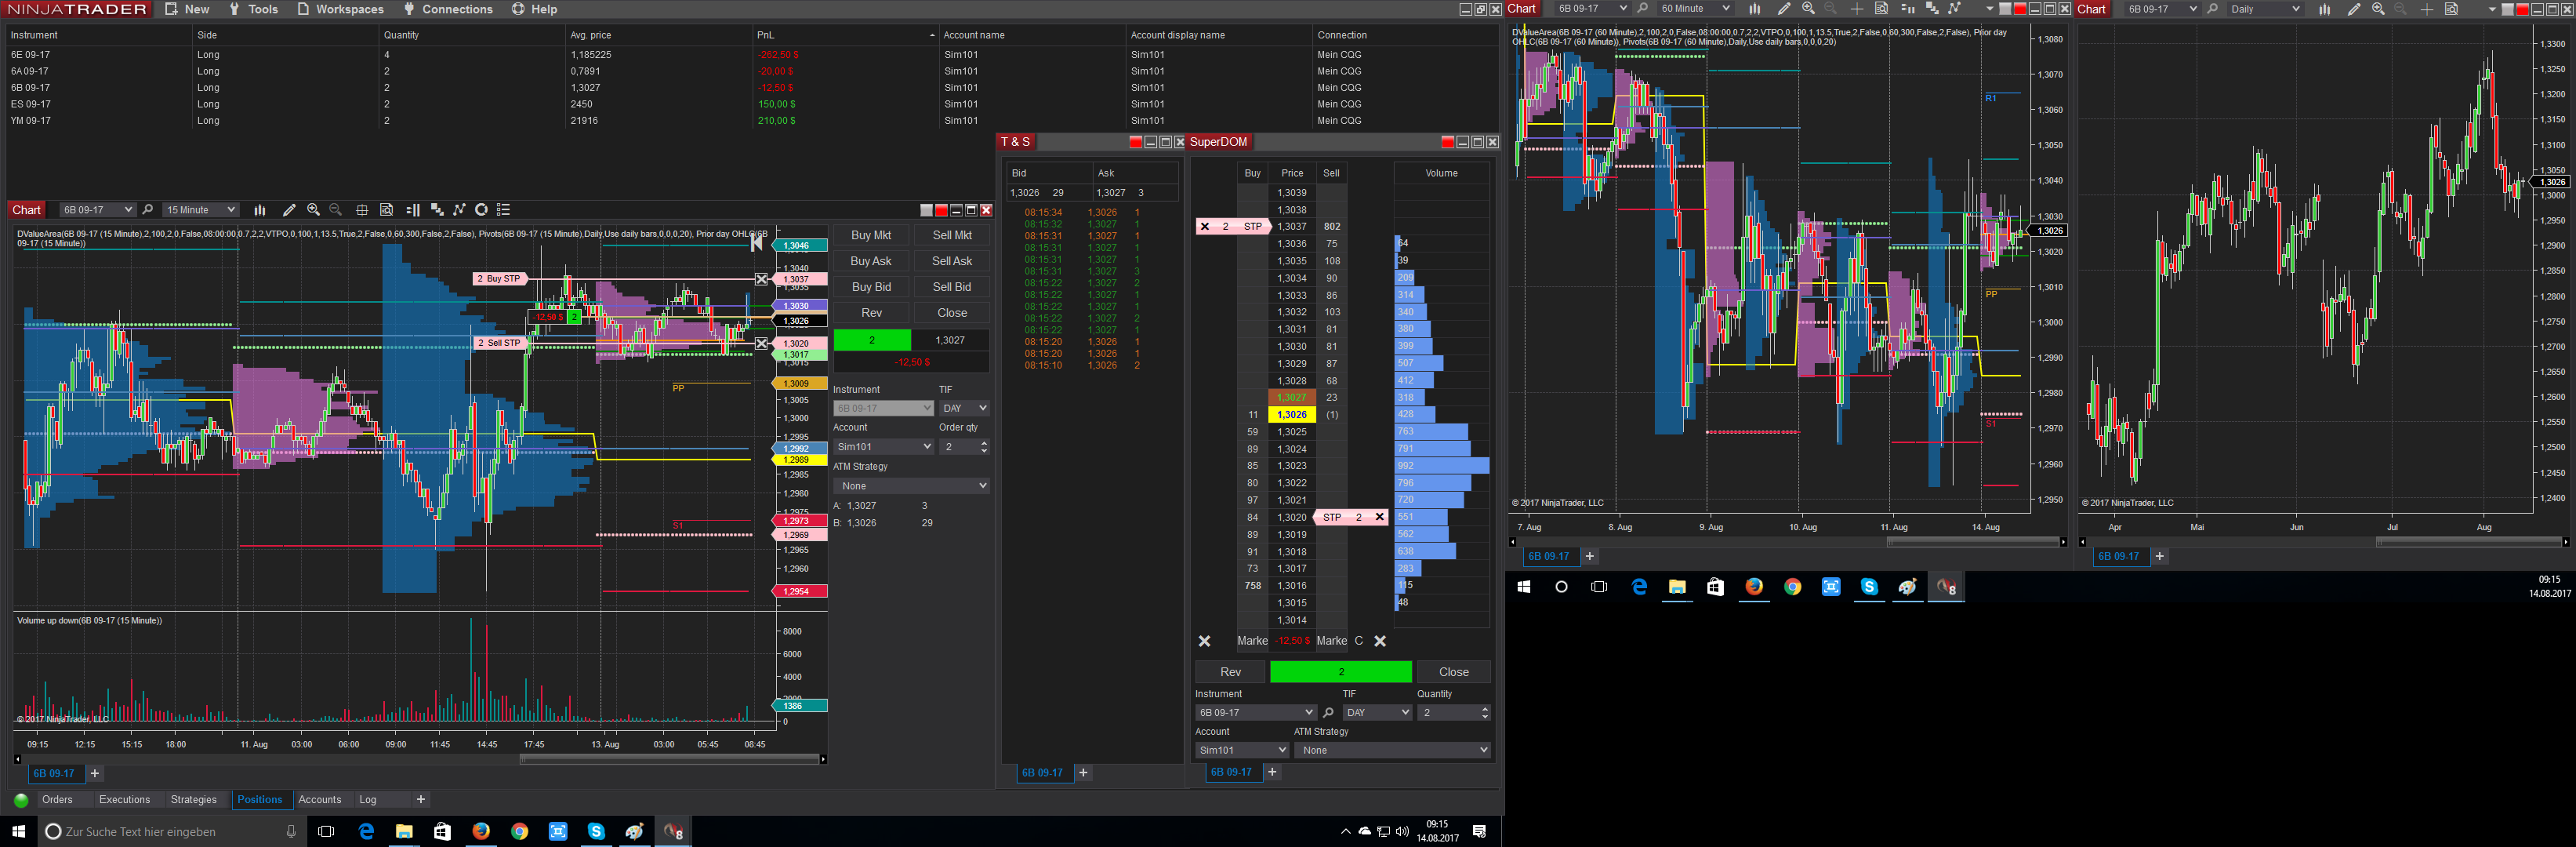The image size is (2576, 847).
Task: Zoom in on the 15 Minute chart
Action: [313, 210]
